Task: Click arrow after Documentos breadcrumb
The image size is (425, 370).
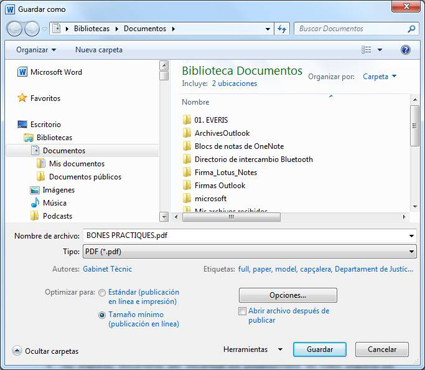Action: coord(173,29)
